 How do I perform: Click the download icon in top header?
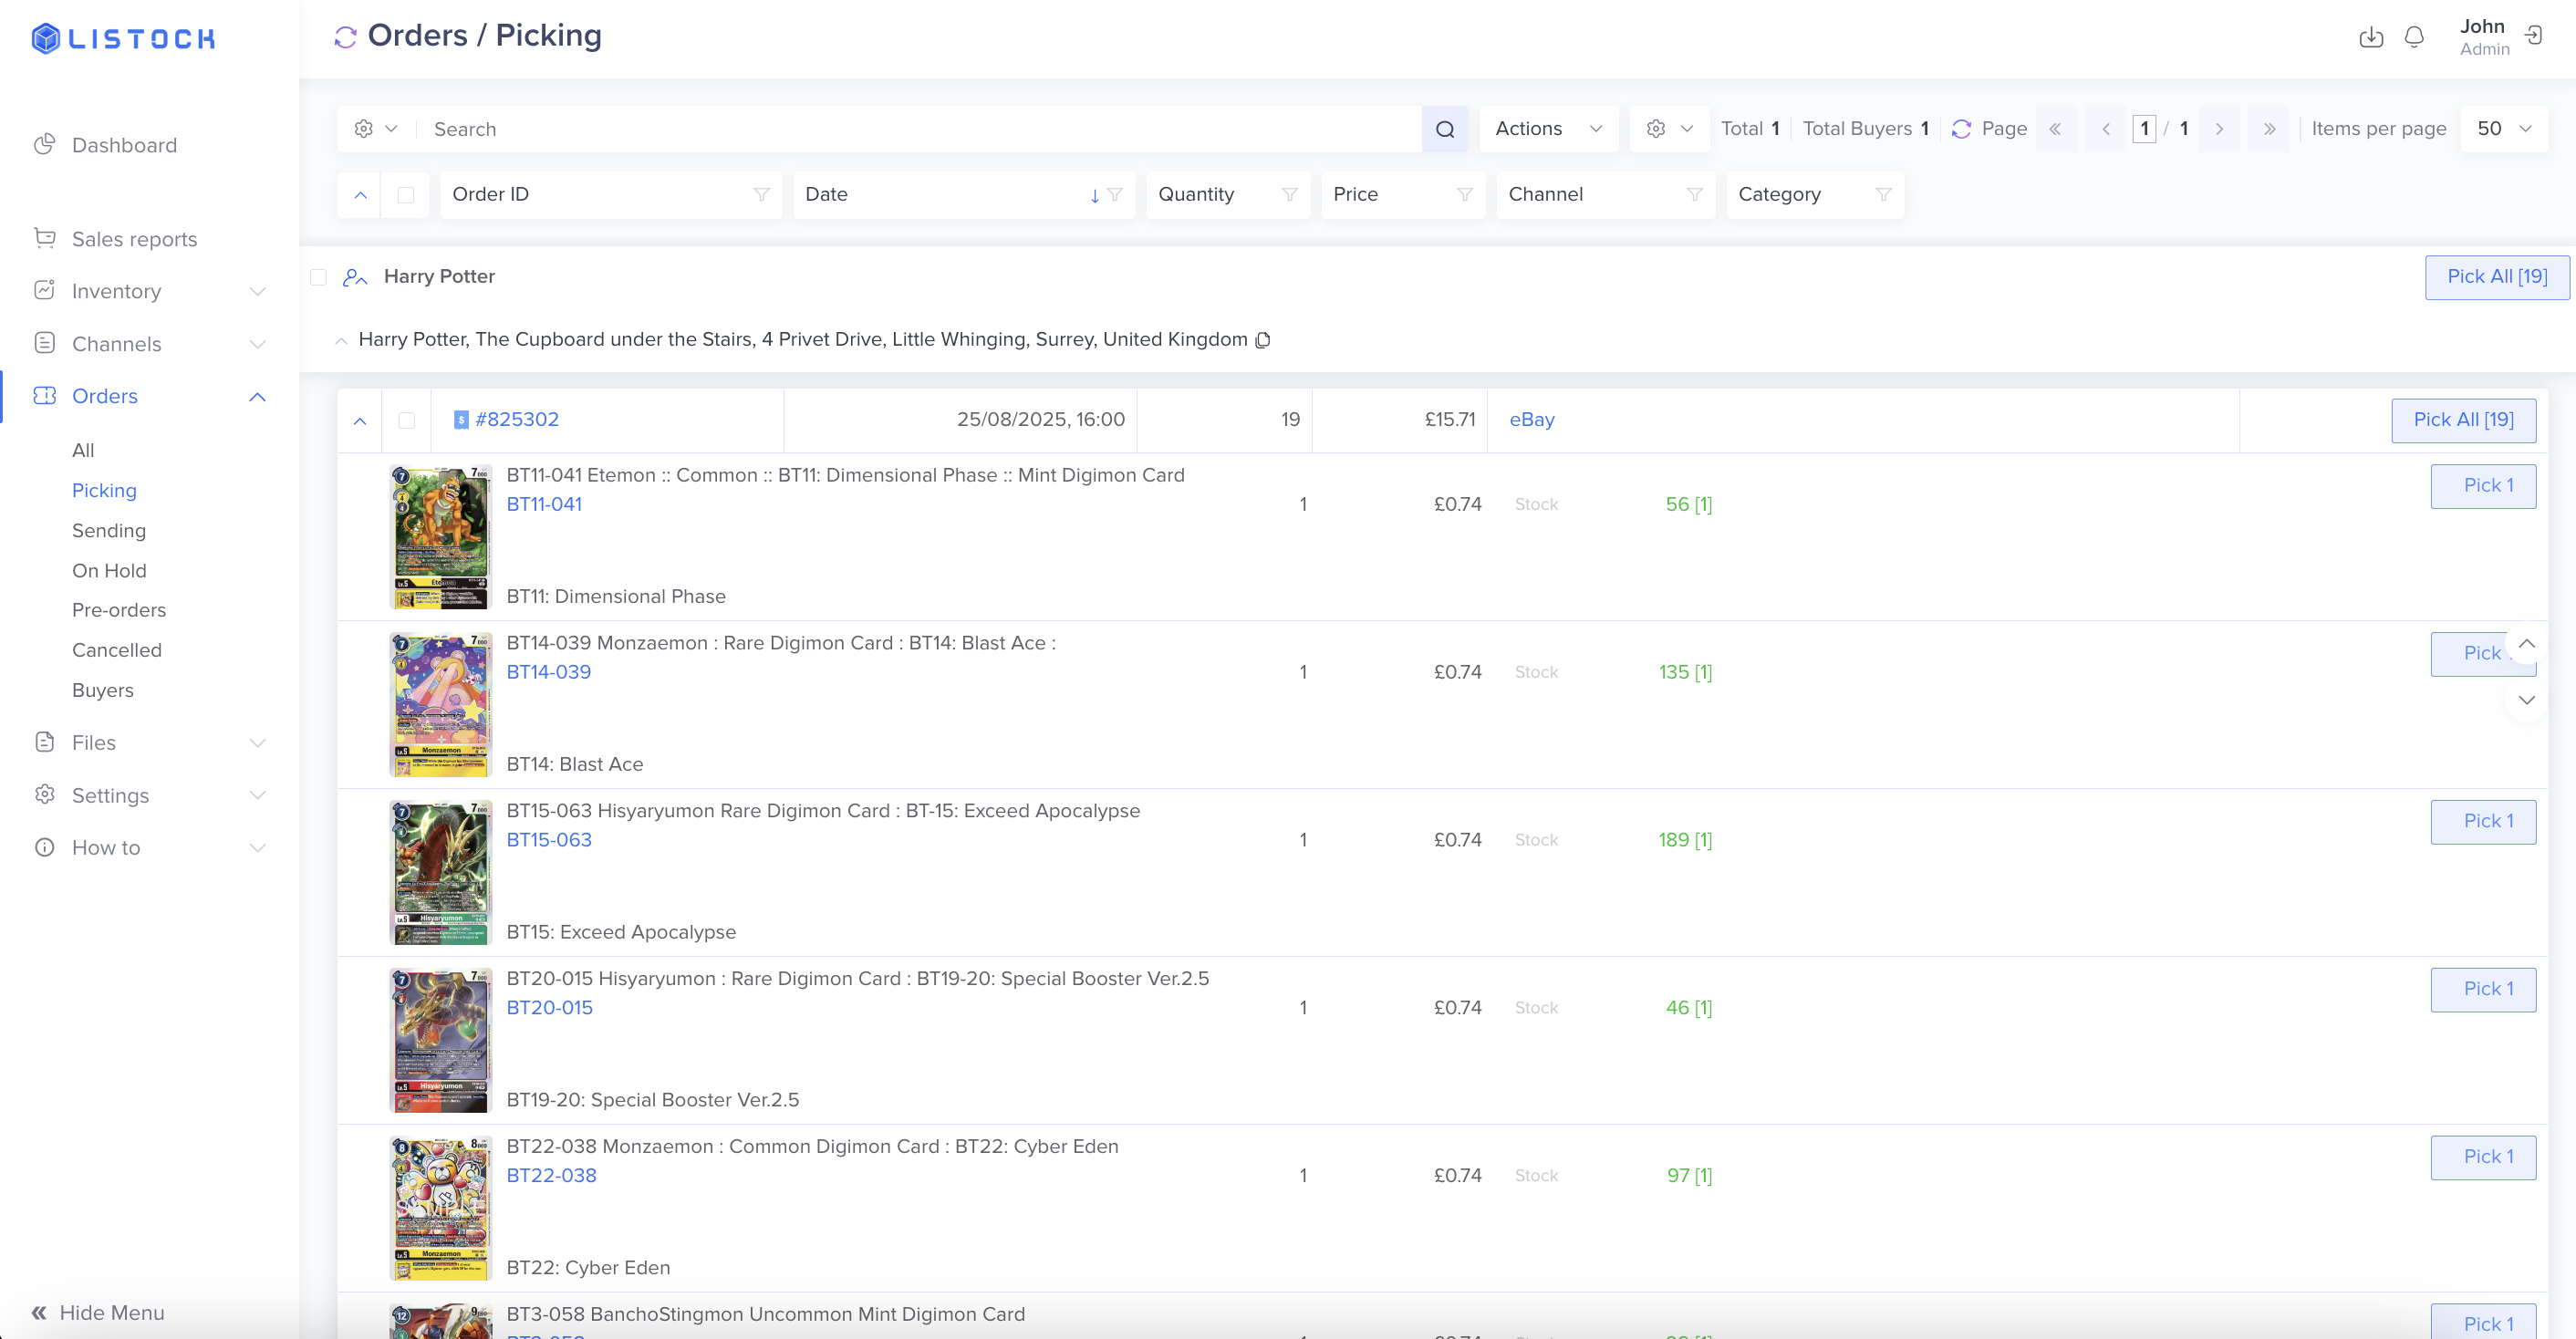(2370, 37)
